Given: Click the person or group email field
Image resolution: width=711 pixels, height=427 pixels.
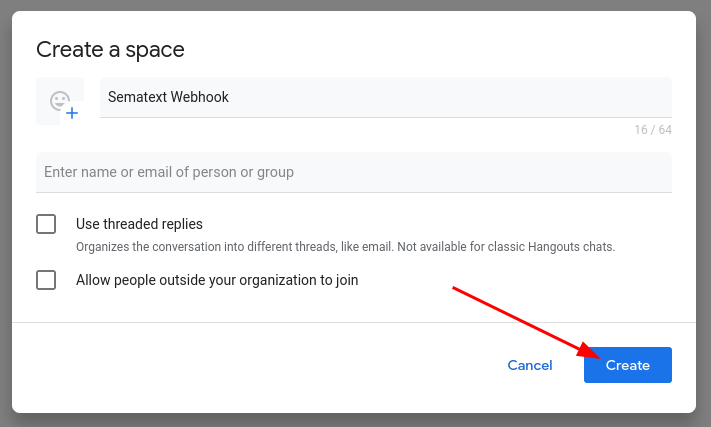Looking at the screenshot, I should 354,172.
